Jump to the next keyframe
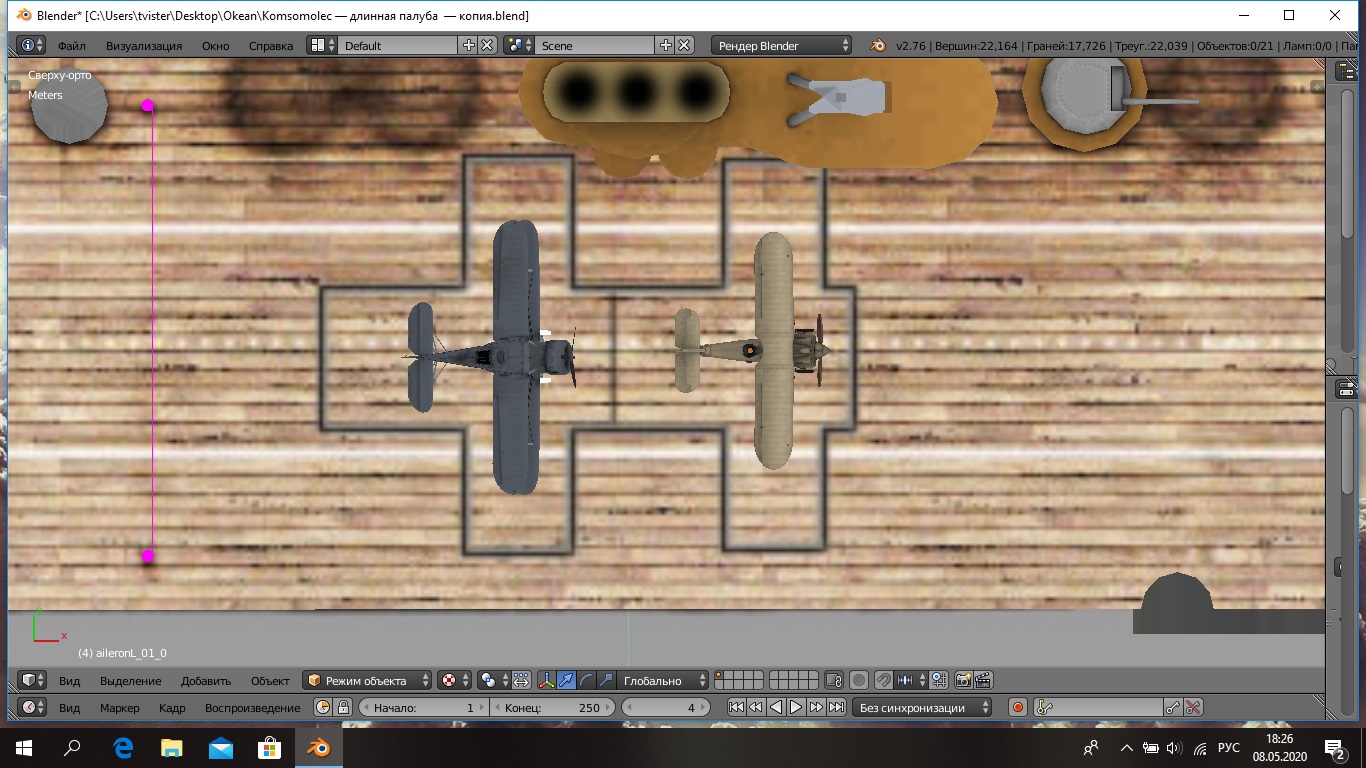1366x768 pixels. pos(816,707)
